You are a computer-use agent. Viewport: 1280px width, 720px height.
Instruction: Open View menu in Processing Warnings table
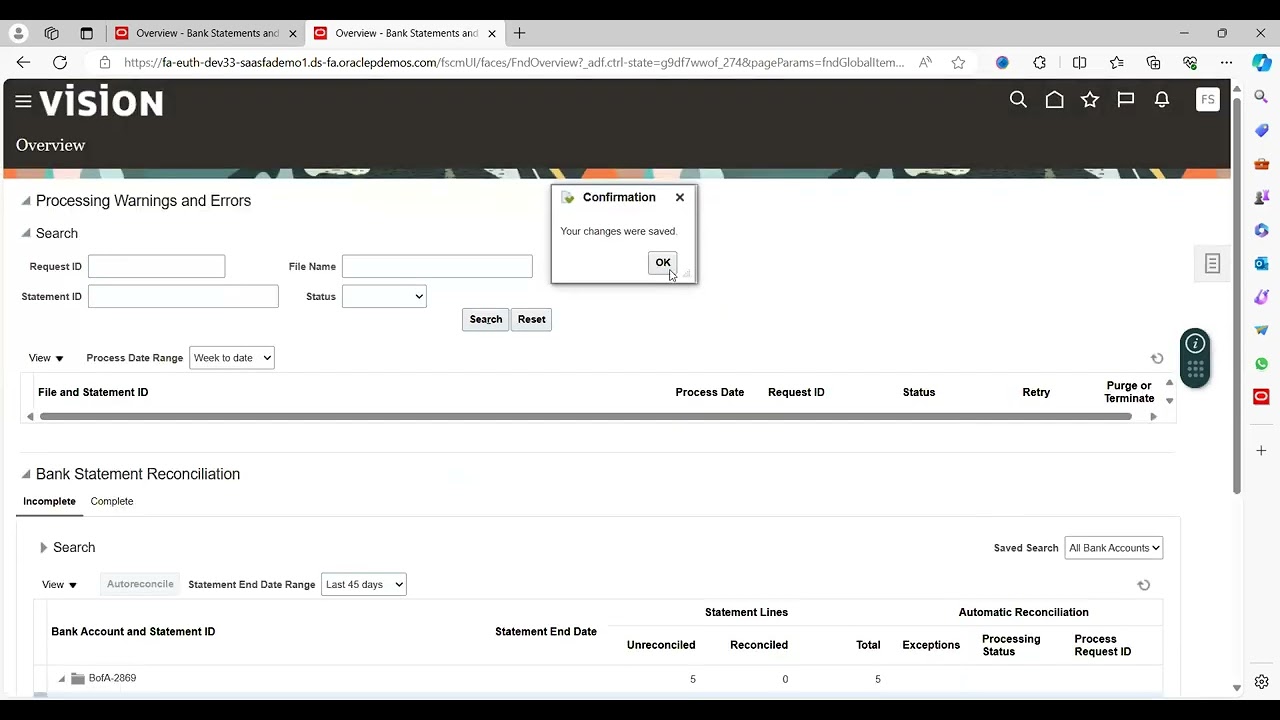click(x=46, y=358)
